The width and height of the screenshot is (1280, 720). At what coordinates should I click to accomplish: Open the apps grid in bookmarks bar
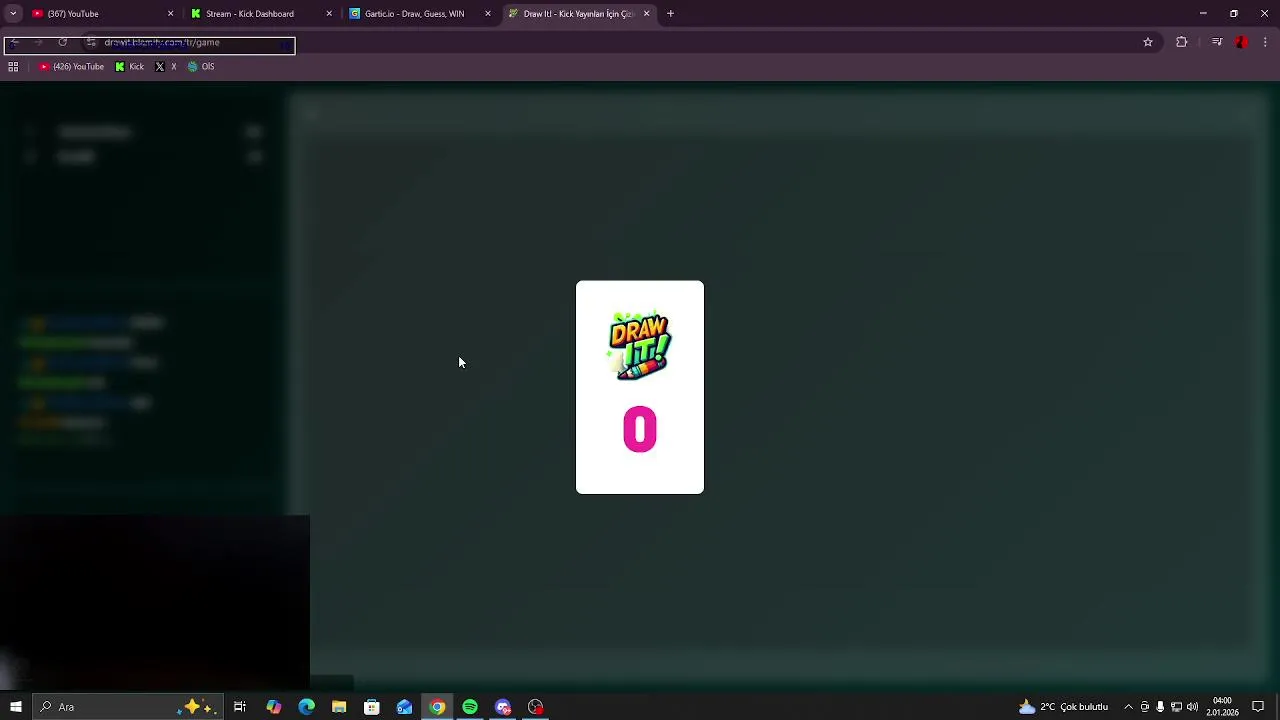(13, 67)
